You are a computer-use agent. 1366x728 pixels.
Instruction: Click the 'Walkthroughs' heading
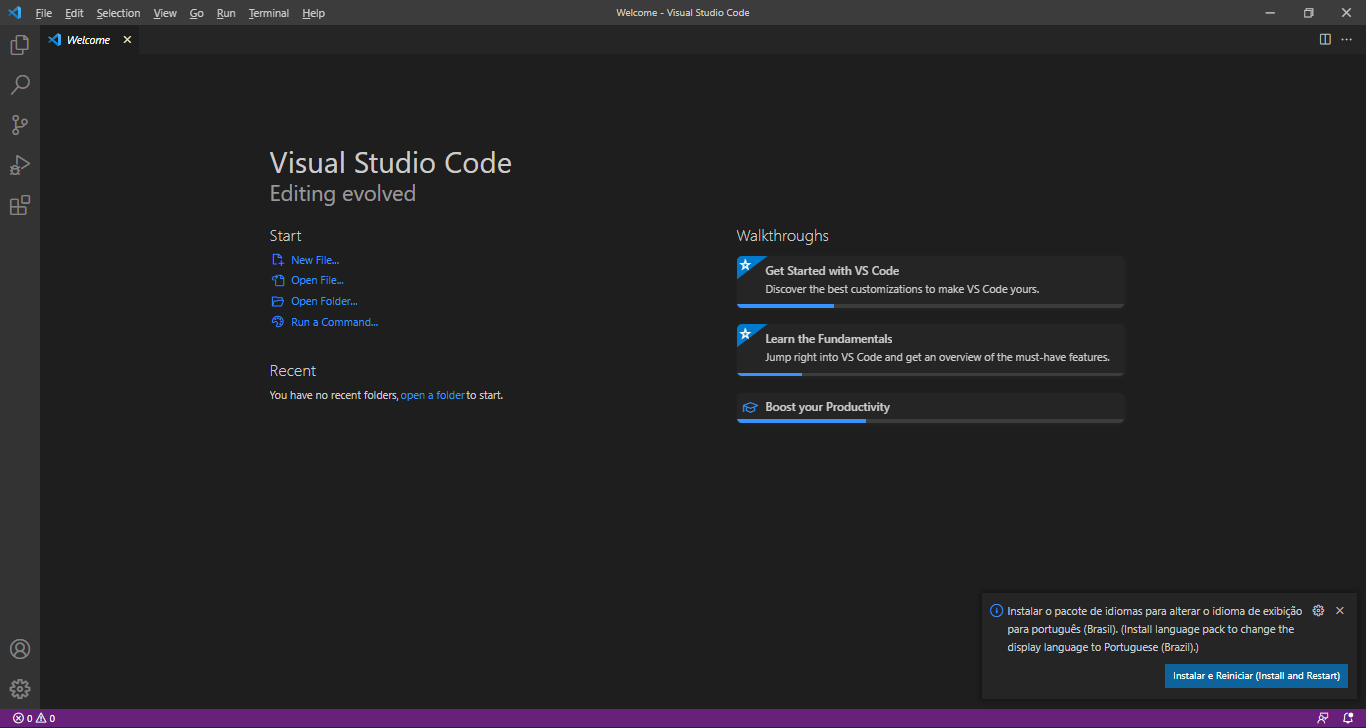coord(783,236)
